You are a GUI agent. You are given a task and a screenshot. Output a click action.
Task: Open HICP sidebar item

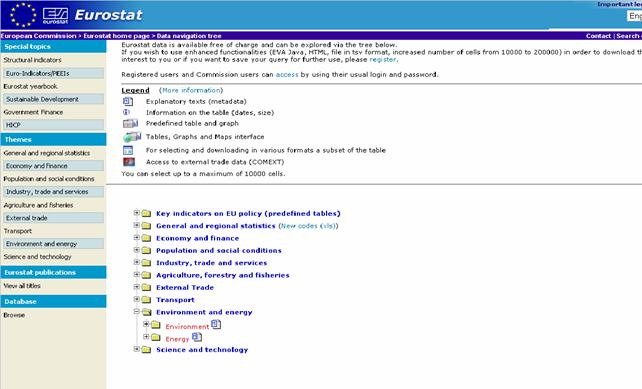point(54,125)
